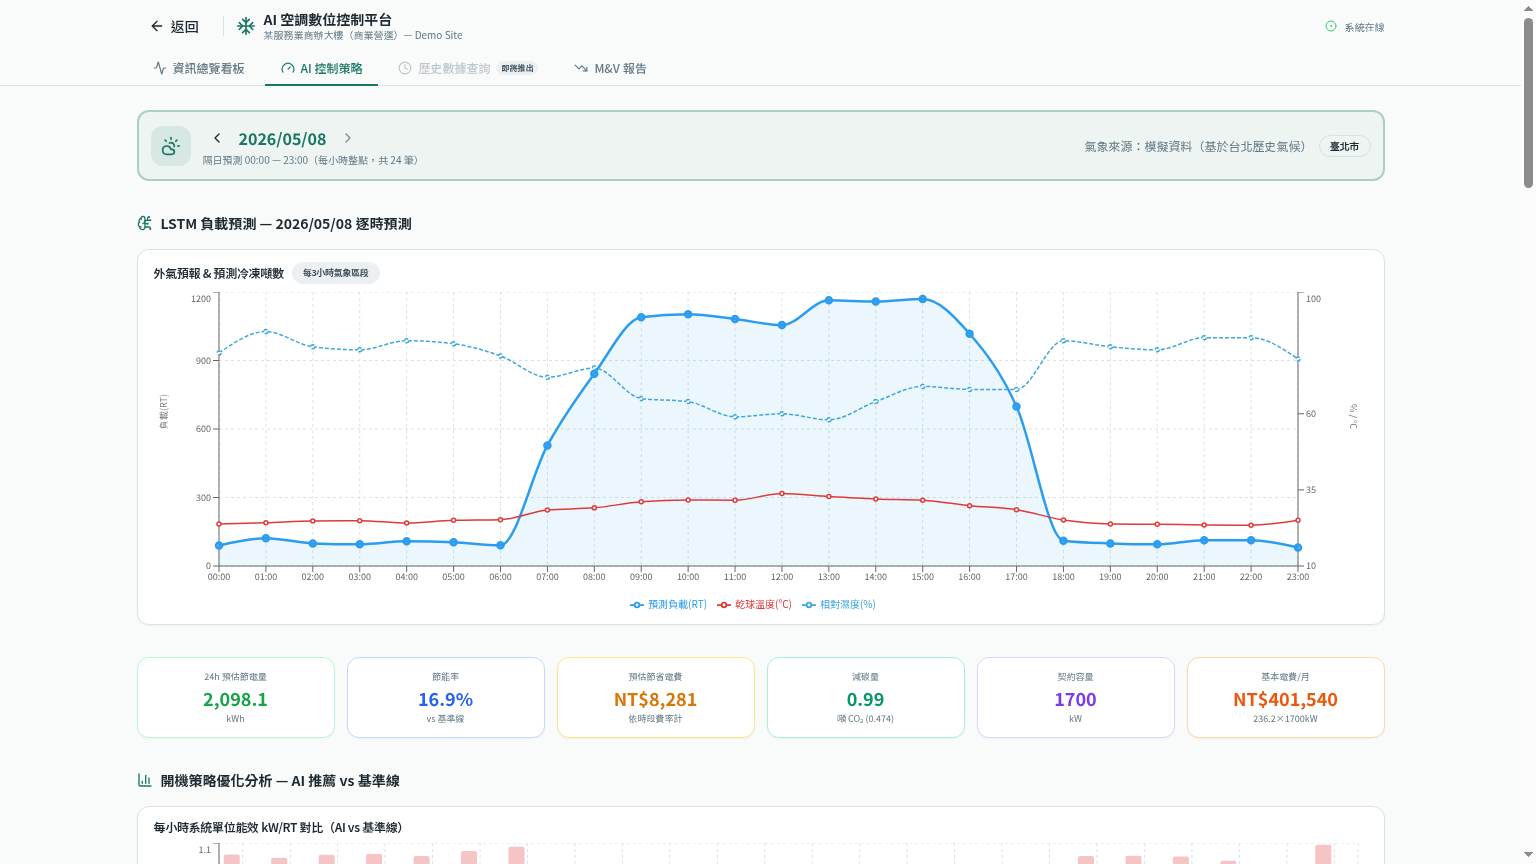
Task: Click the 12:00 dry-bulb temperature point
Action: pyautogui.click(x=782, y=493)
